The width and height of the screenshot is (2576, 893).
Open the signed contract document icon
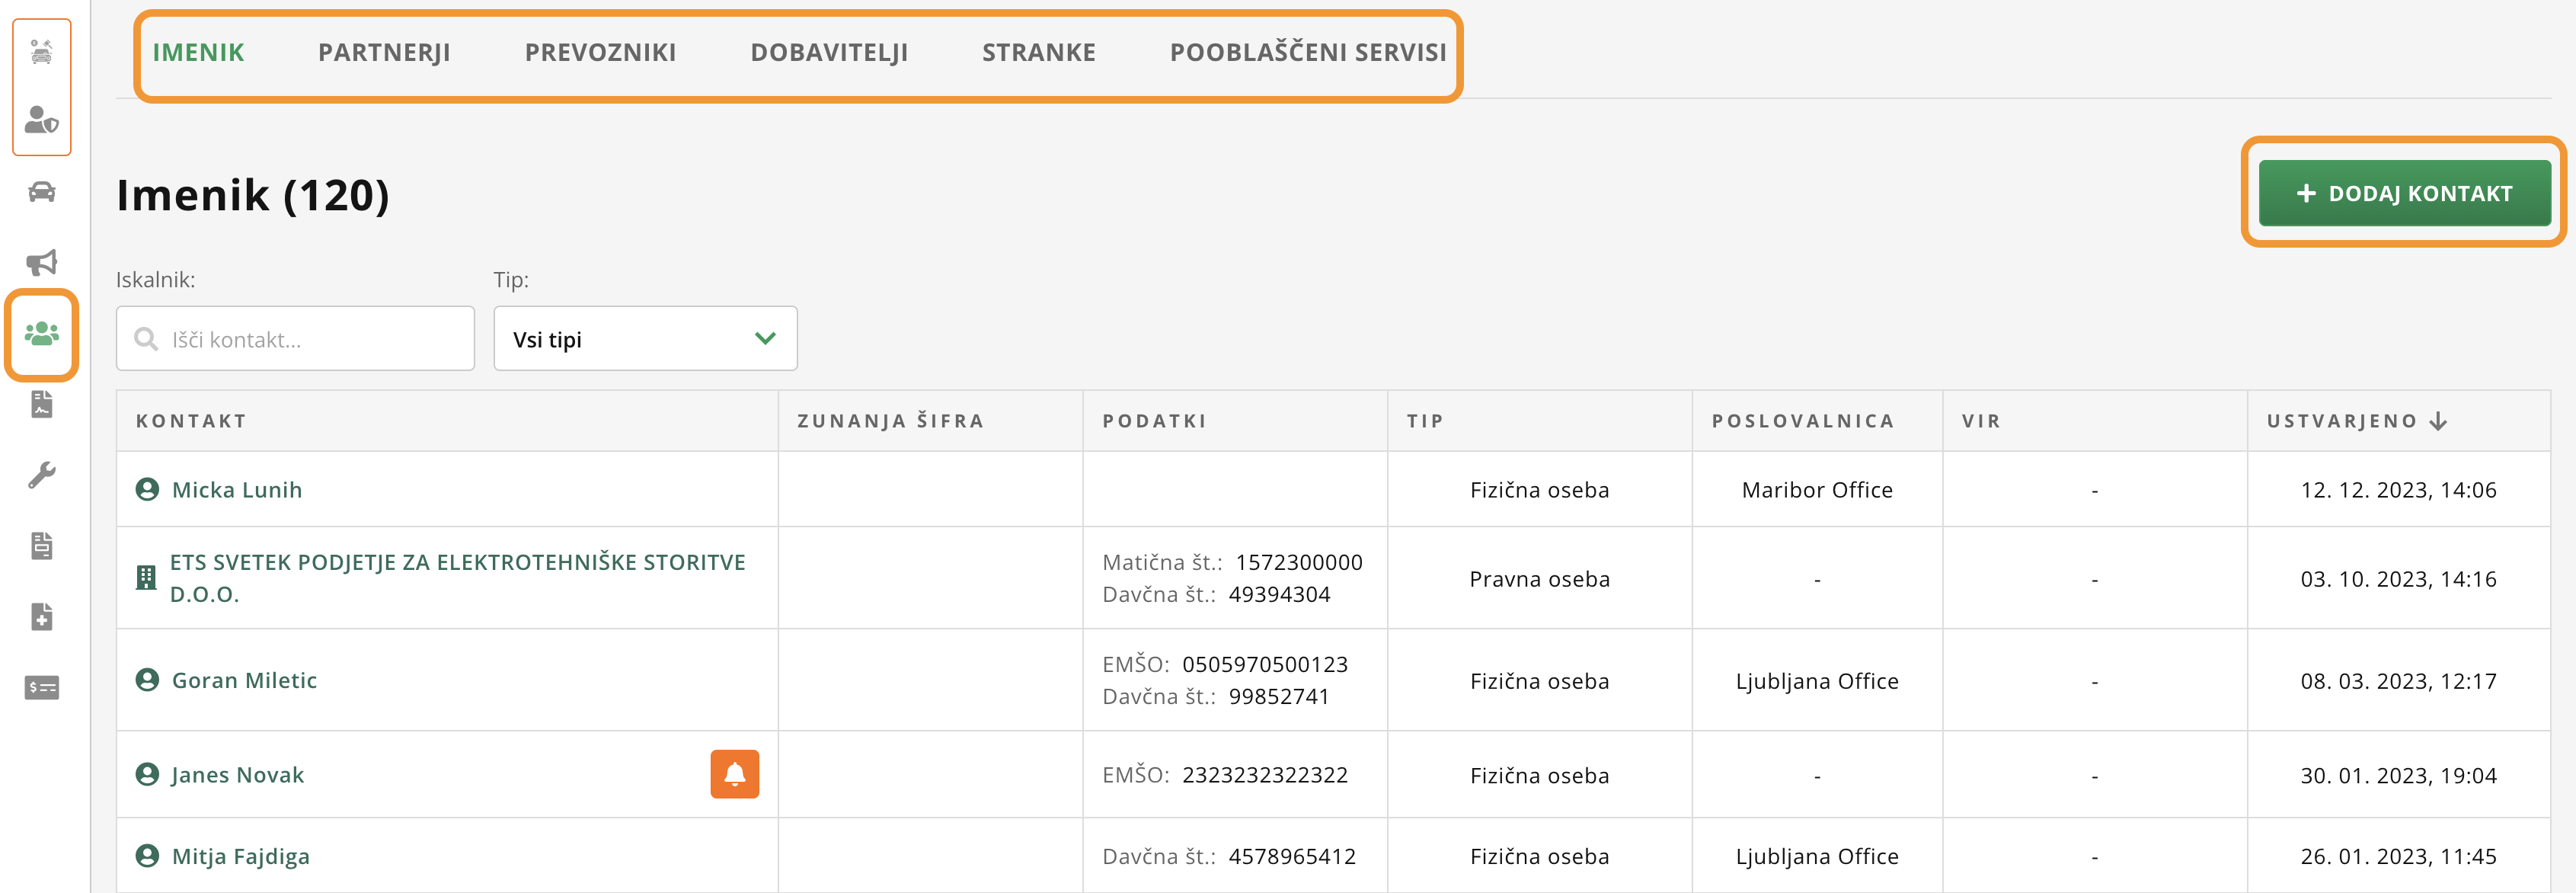(x=41, y=404)
